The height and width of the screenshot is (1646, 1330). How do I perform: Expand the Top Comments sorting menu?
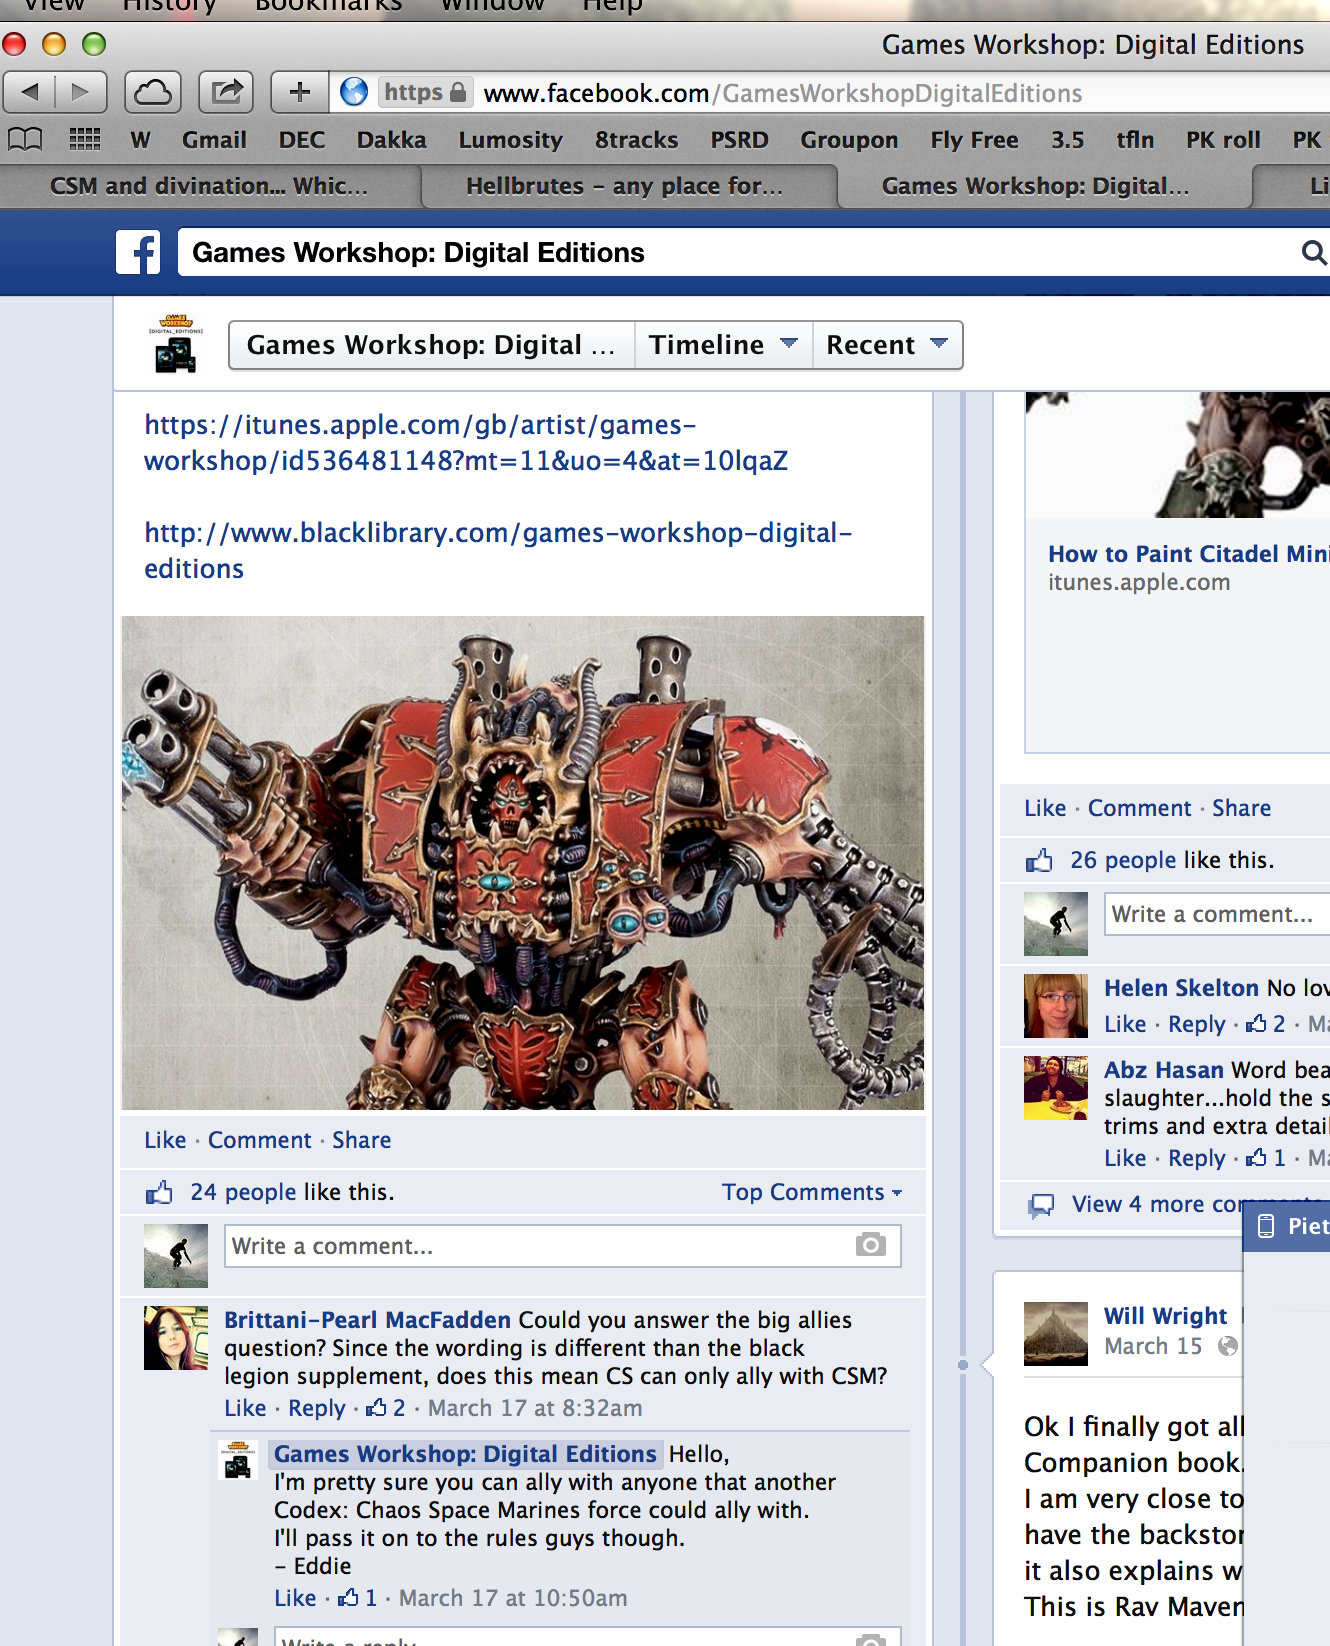click(812, 1192)
